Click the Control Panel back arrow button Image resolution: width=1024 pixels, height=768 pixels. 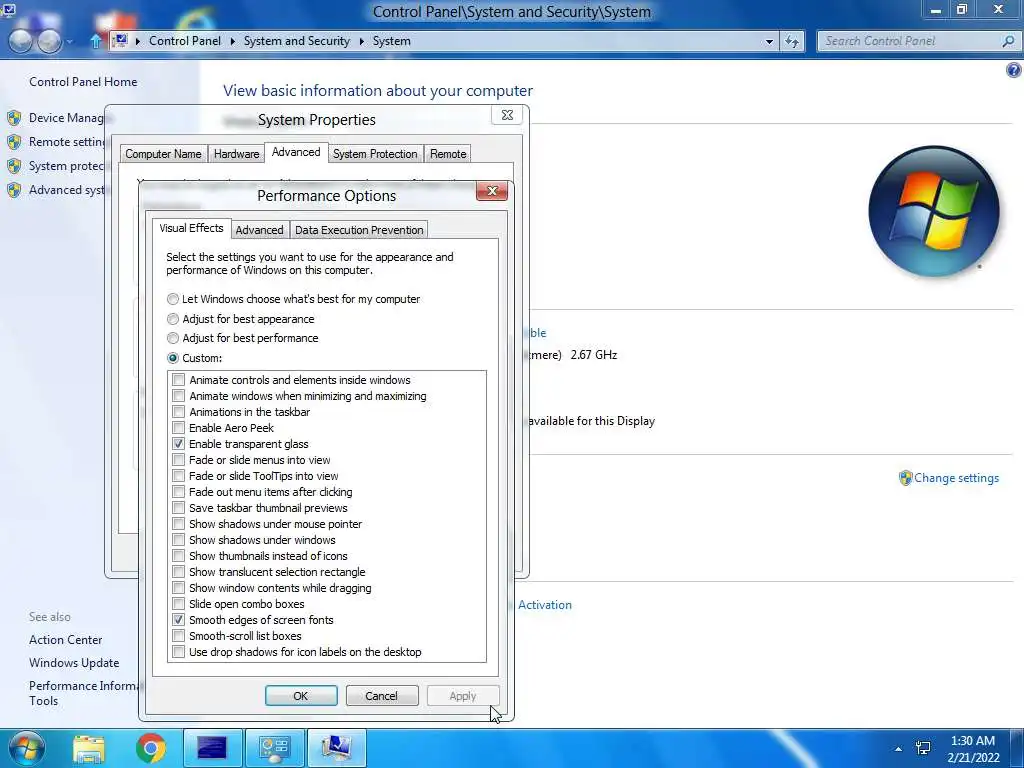tap(21, 41)
